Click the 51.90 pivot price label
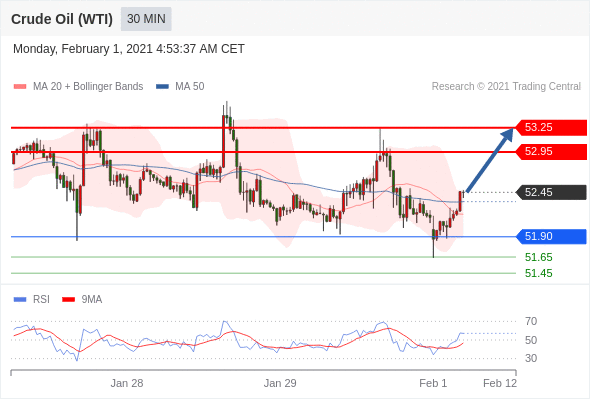Screen dimensions: 590x400 pyautogui.click(x=550, y=236)
